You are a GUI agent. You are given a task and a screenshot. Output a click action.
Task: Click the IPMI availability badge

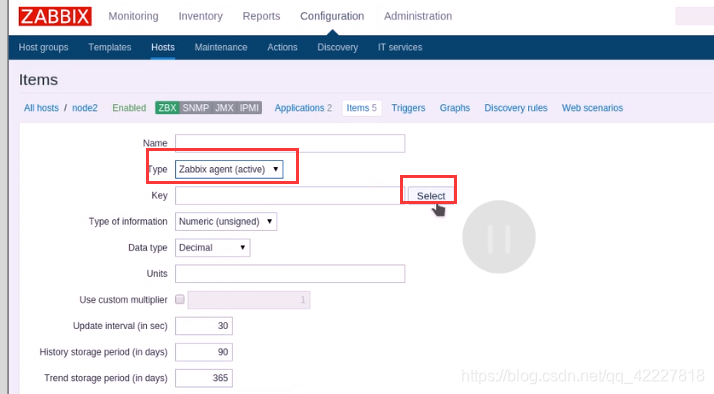pyautogui.click(x=249, y=108)
